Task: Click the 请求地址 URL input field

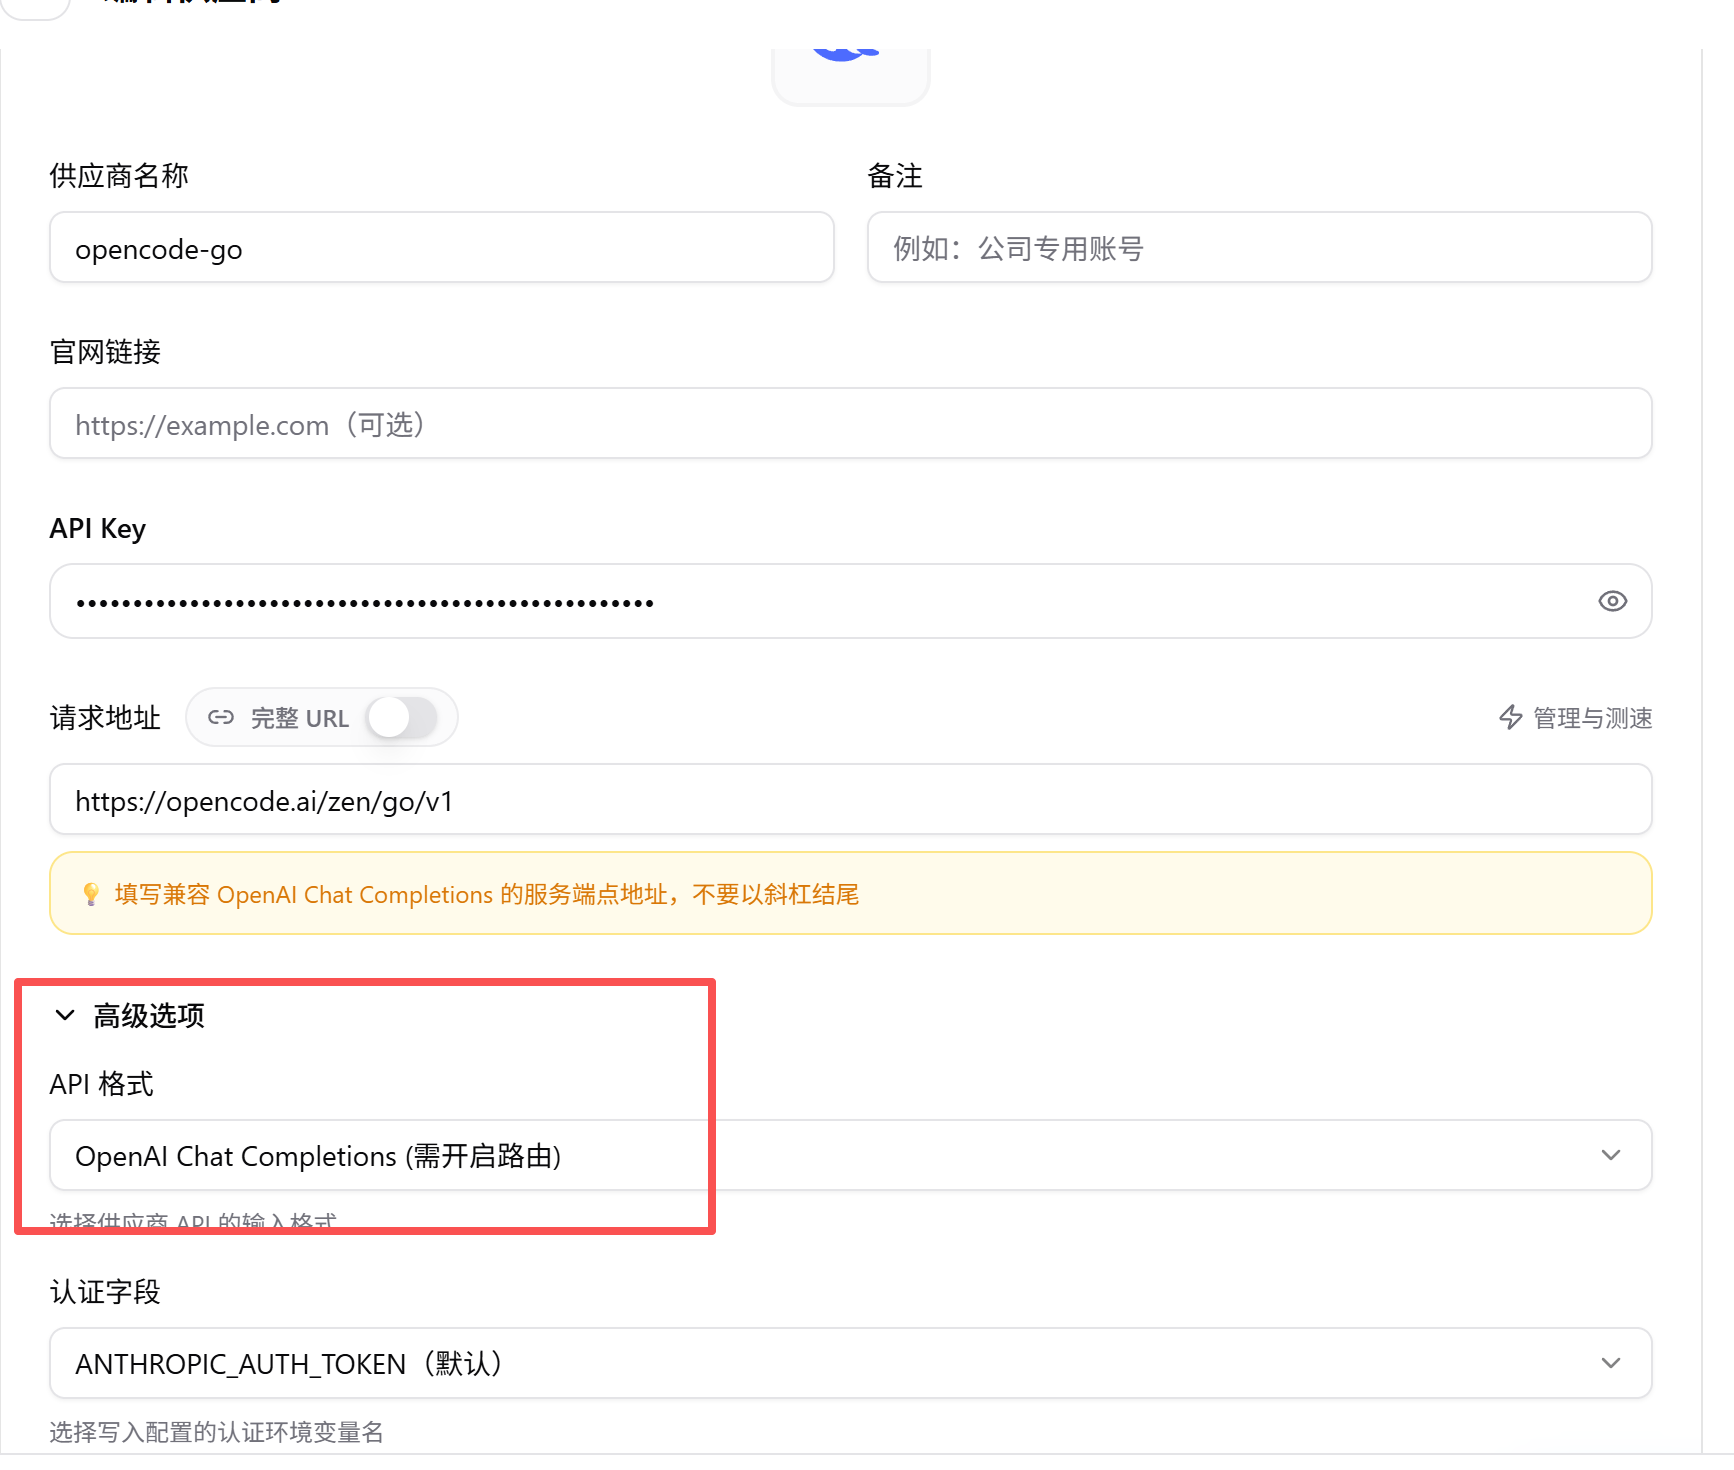Action: 851,800
